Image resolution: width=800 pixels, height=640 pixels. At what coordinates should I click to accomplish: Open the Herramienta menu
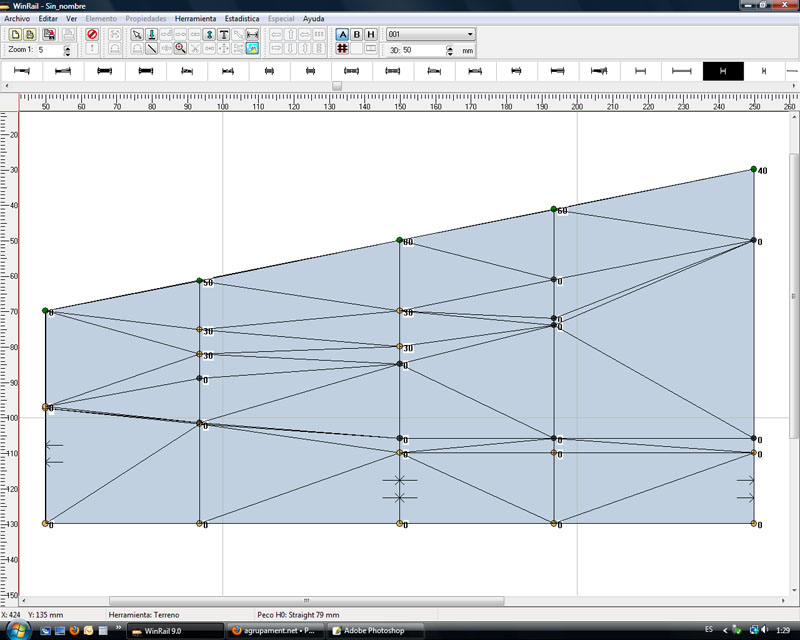195,19
